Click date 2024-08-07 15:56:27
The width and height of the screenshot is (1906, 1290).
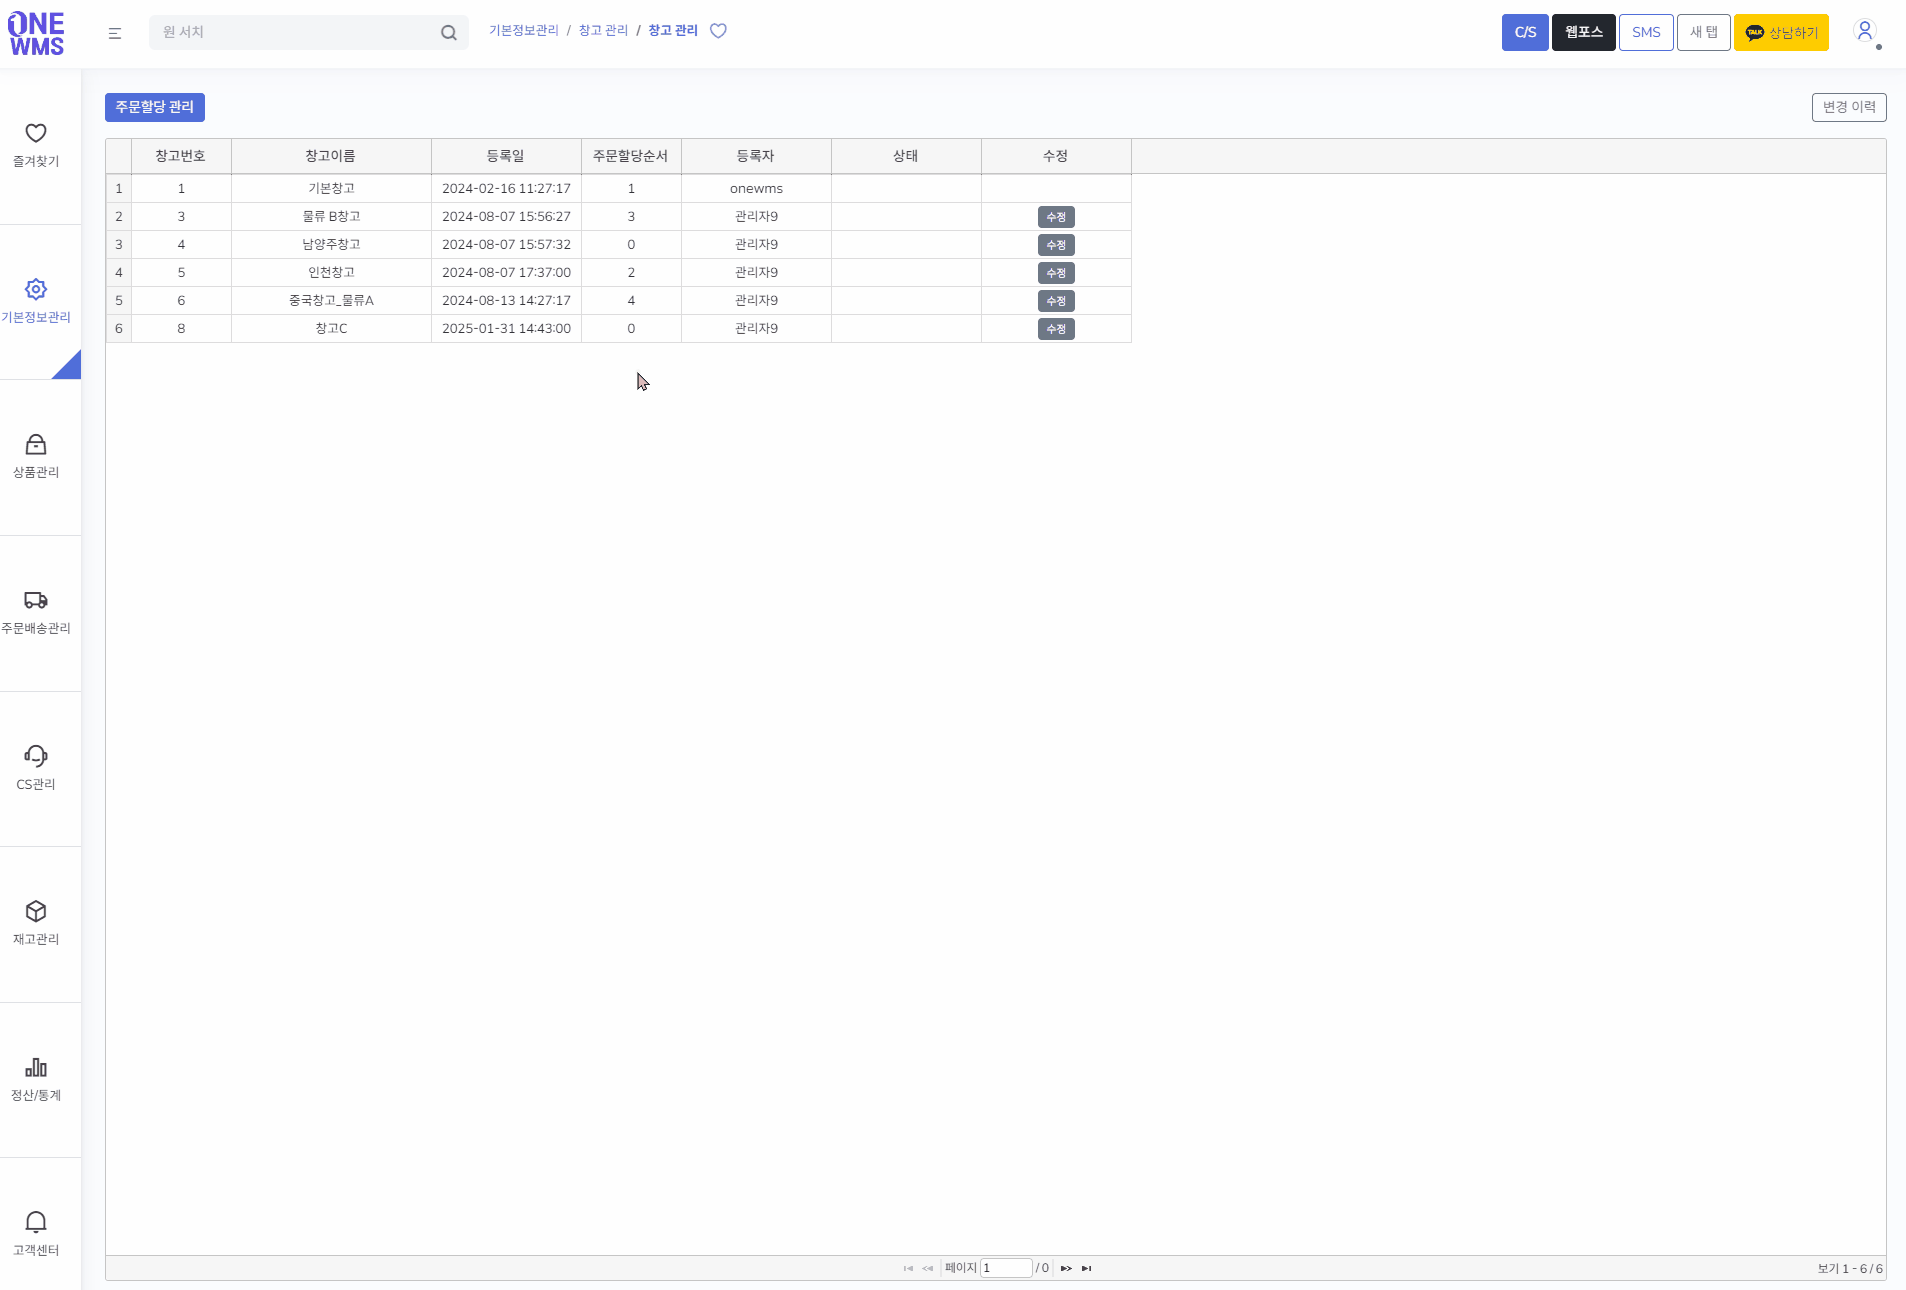[x=506, y=217]
